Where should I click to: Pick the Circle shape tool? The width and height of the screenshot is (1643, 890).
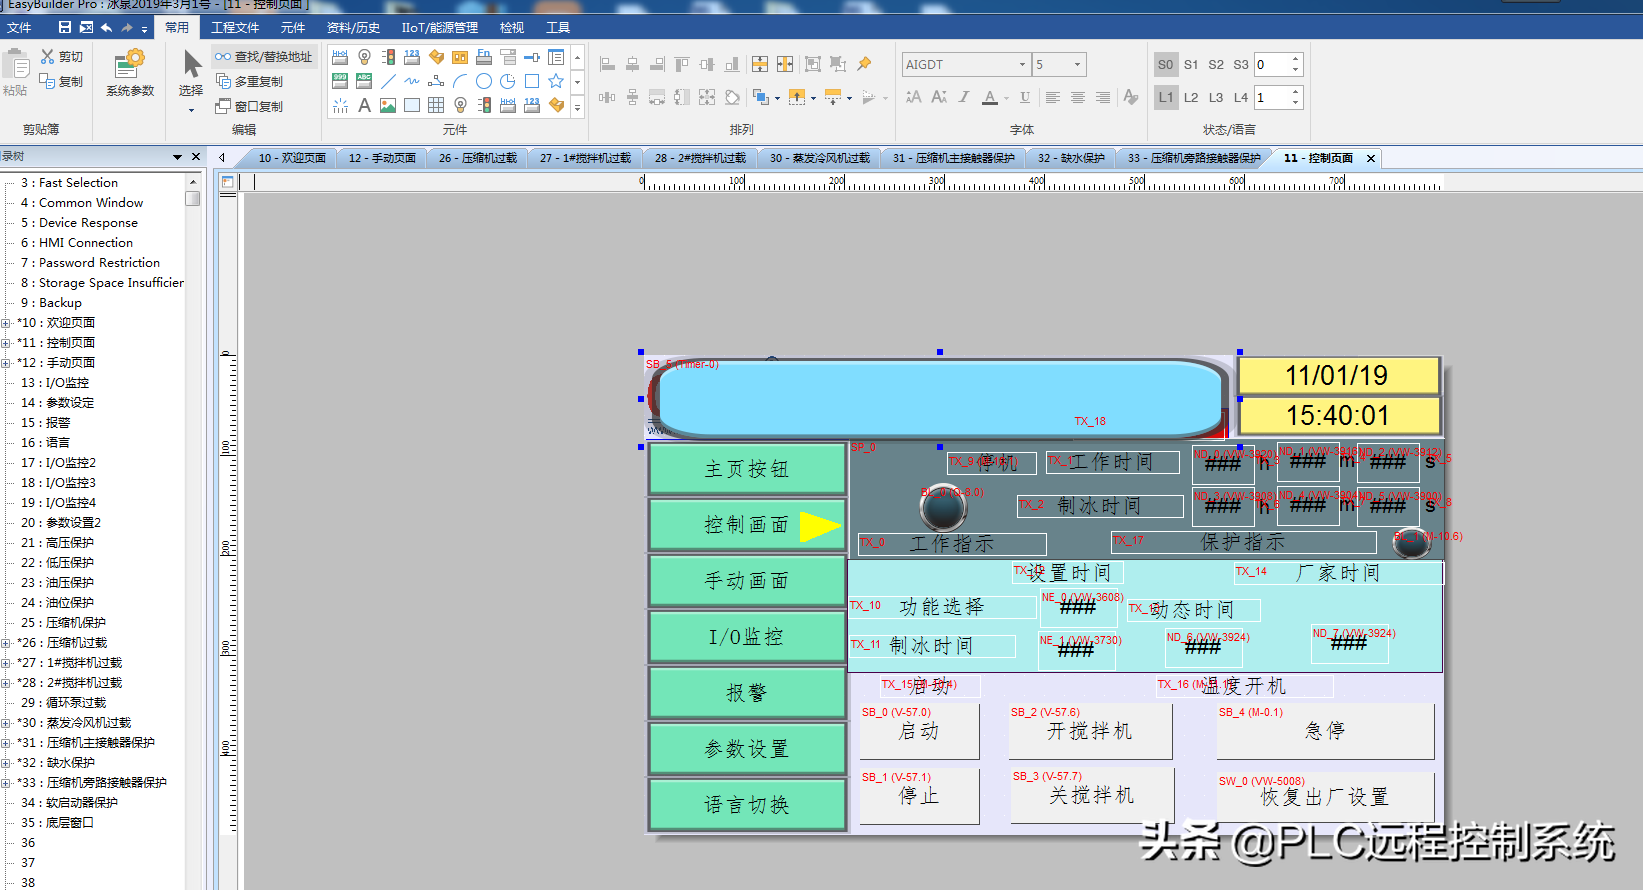pos(484,81)
